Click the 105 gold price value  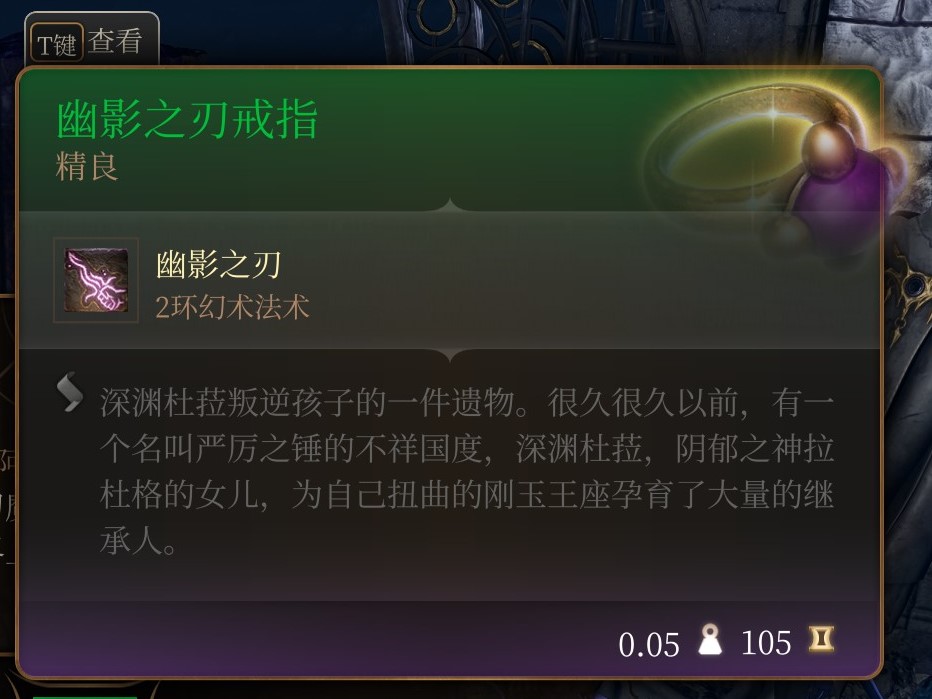coord(766,643)
